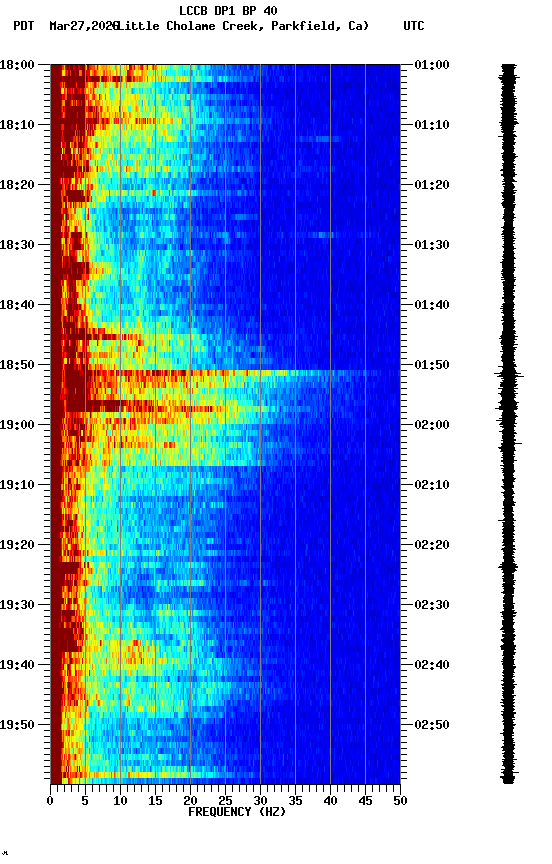The width and height of the screenshot is (552, 864).
Task: Click the "25" frequency axis tick label
Action: coord(225,801)
